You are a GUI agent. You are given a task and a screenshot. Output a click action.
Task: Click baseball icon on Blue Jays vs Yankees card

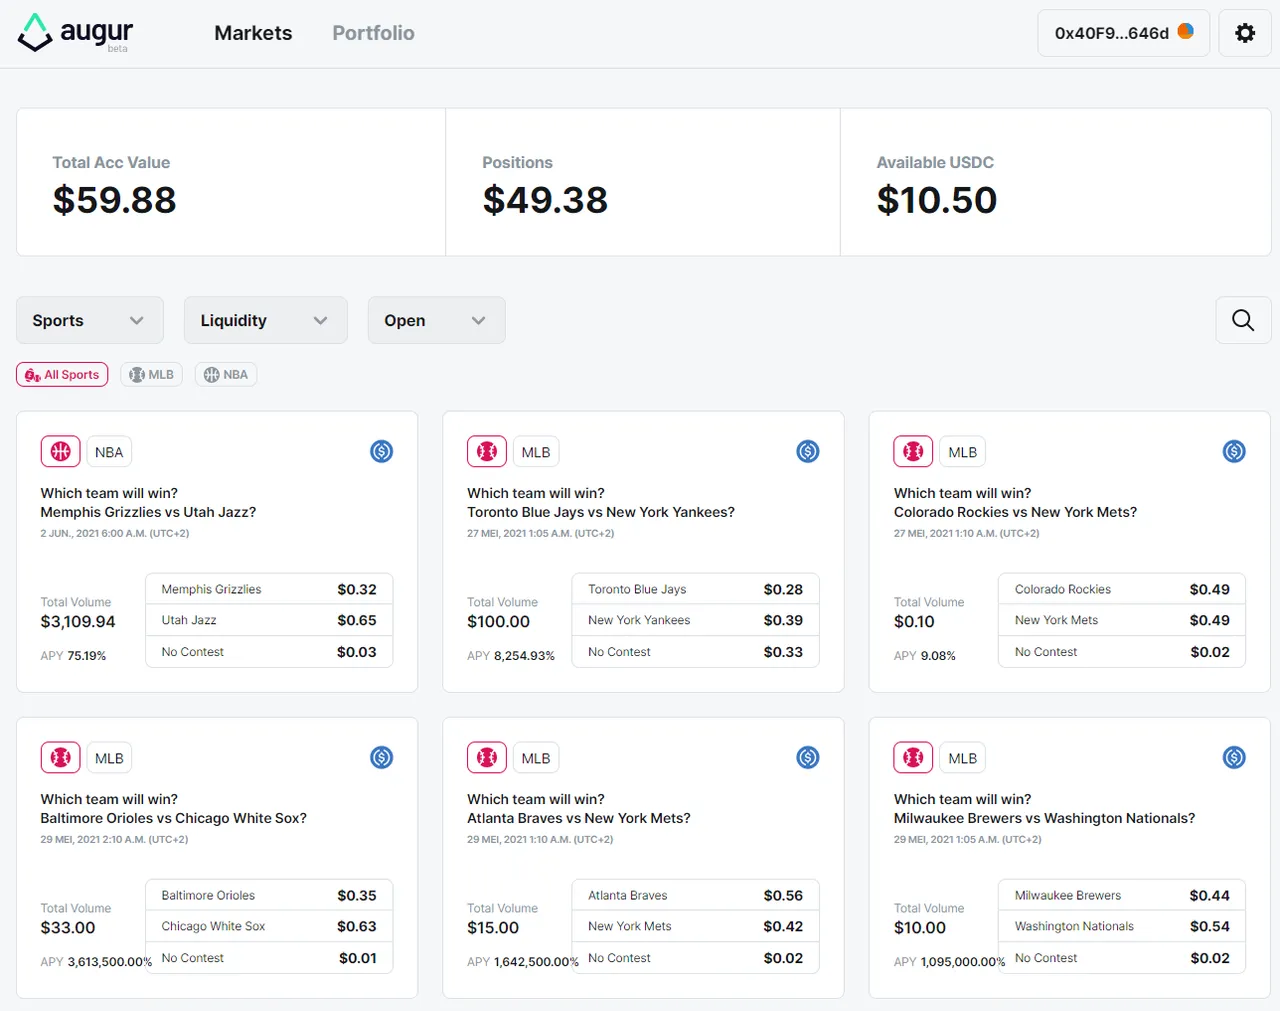click(487, 452)
